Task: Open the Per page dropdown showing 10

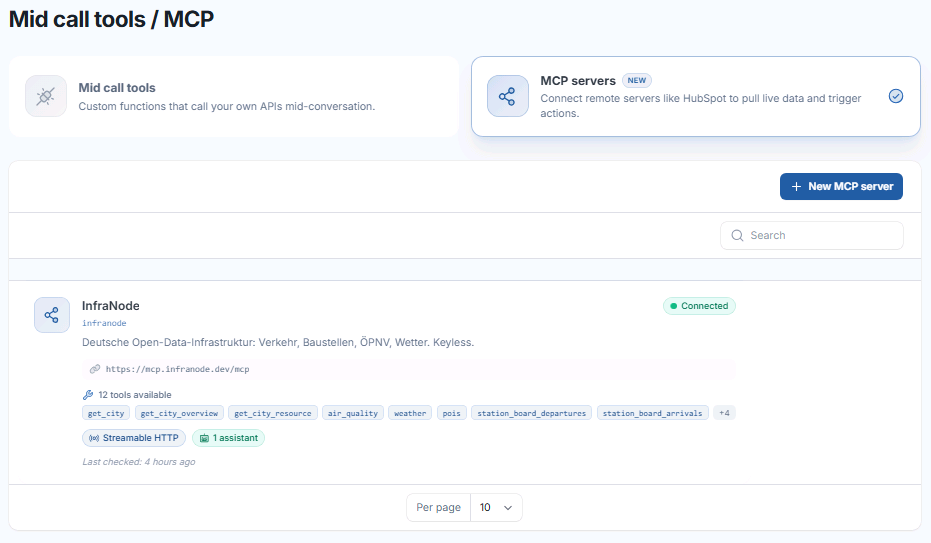Action: 496,507
